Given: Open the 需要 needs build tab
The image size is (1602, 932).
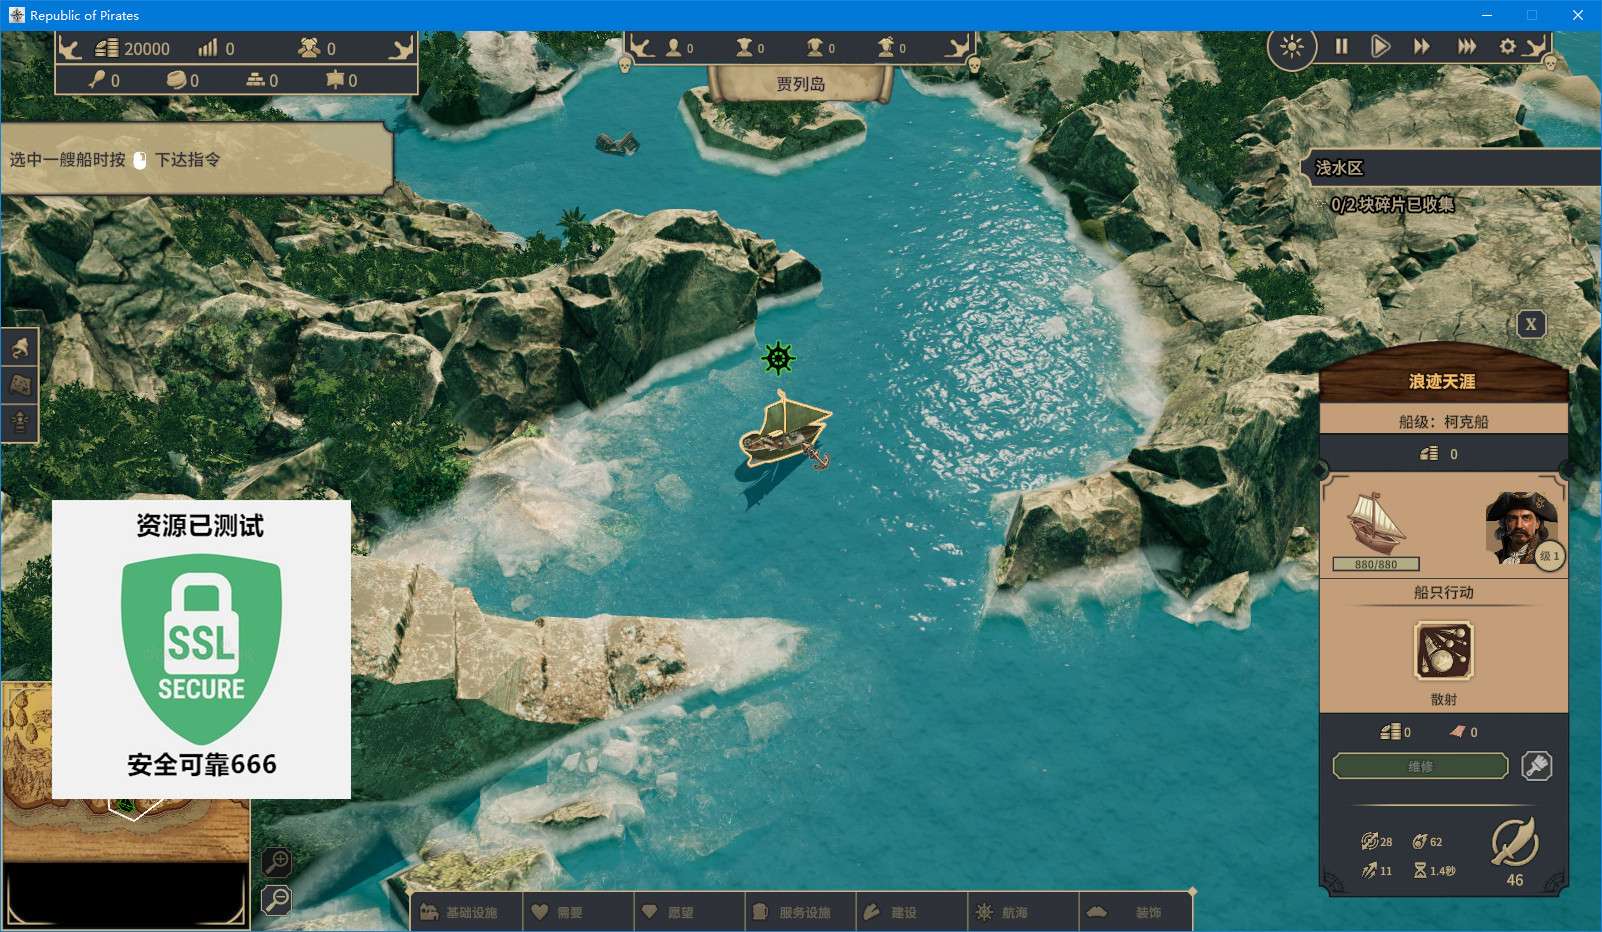Looking at the screenshot, I should 577,912.
